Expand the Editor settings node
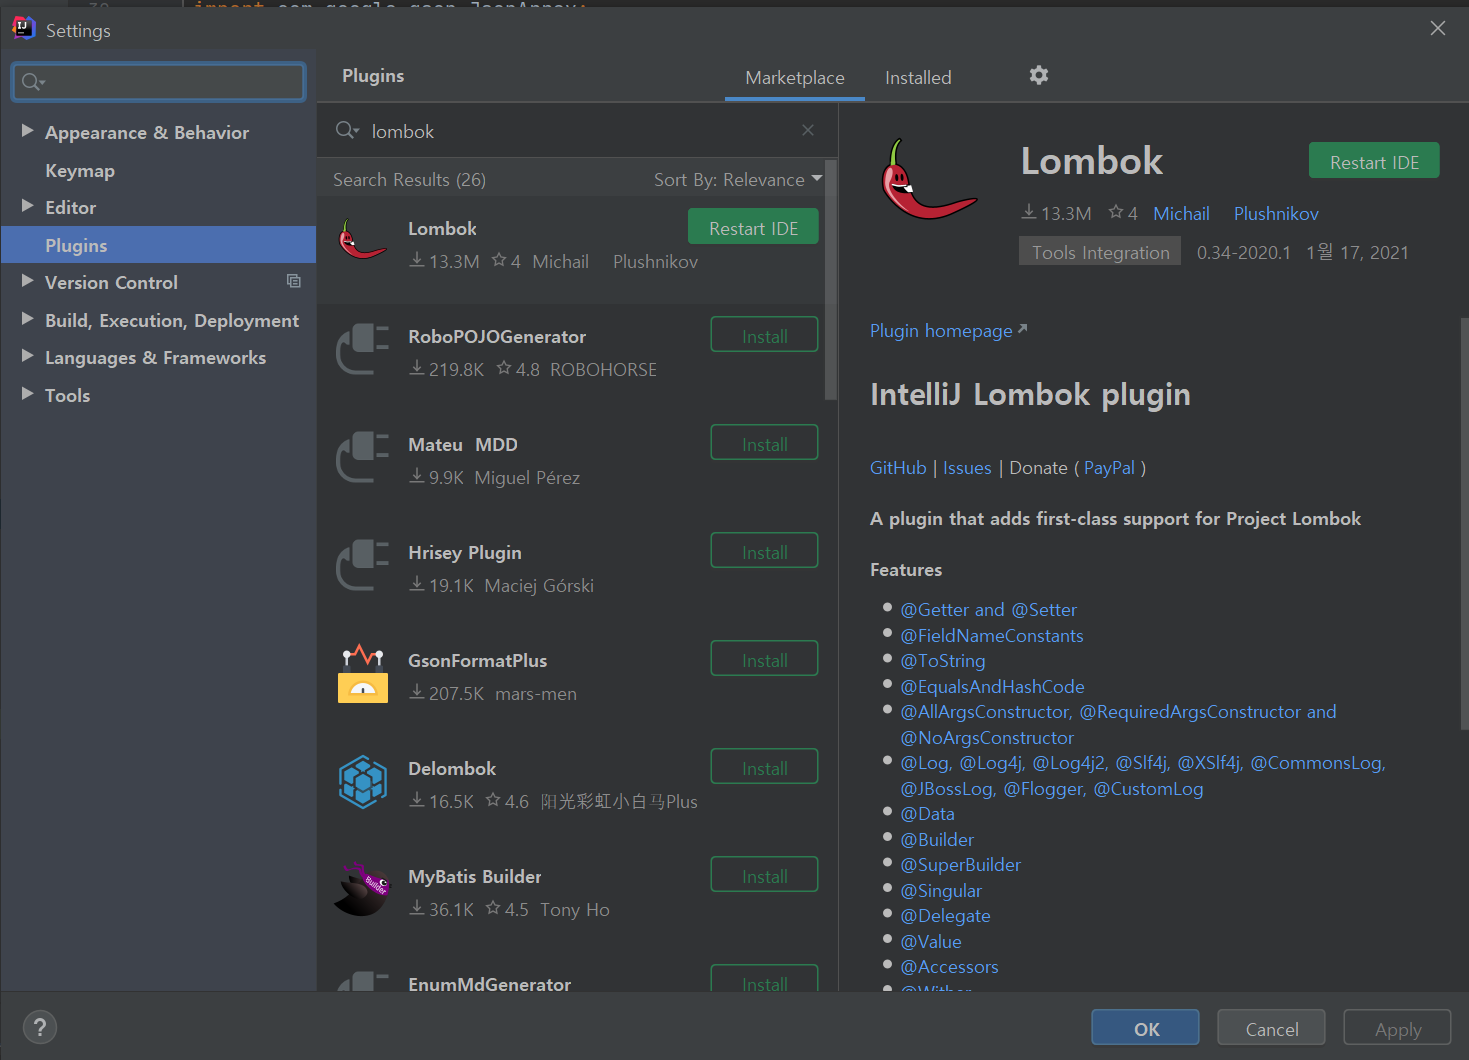The image size is (1469, 1060). tap(27, 206)
